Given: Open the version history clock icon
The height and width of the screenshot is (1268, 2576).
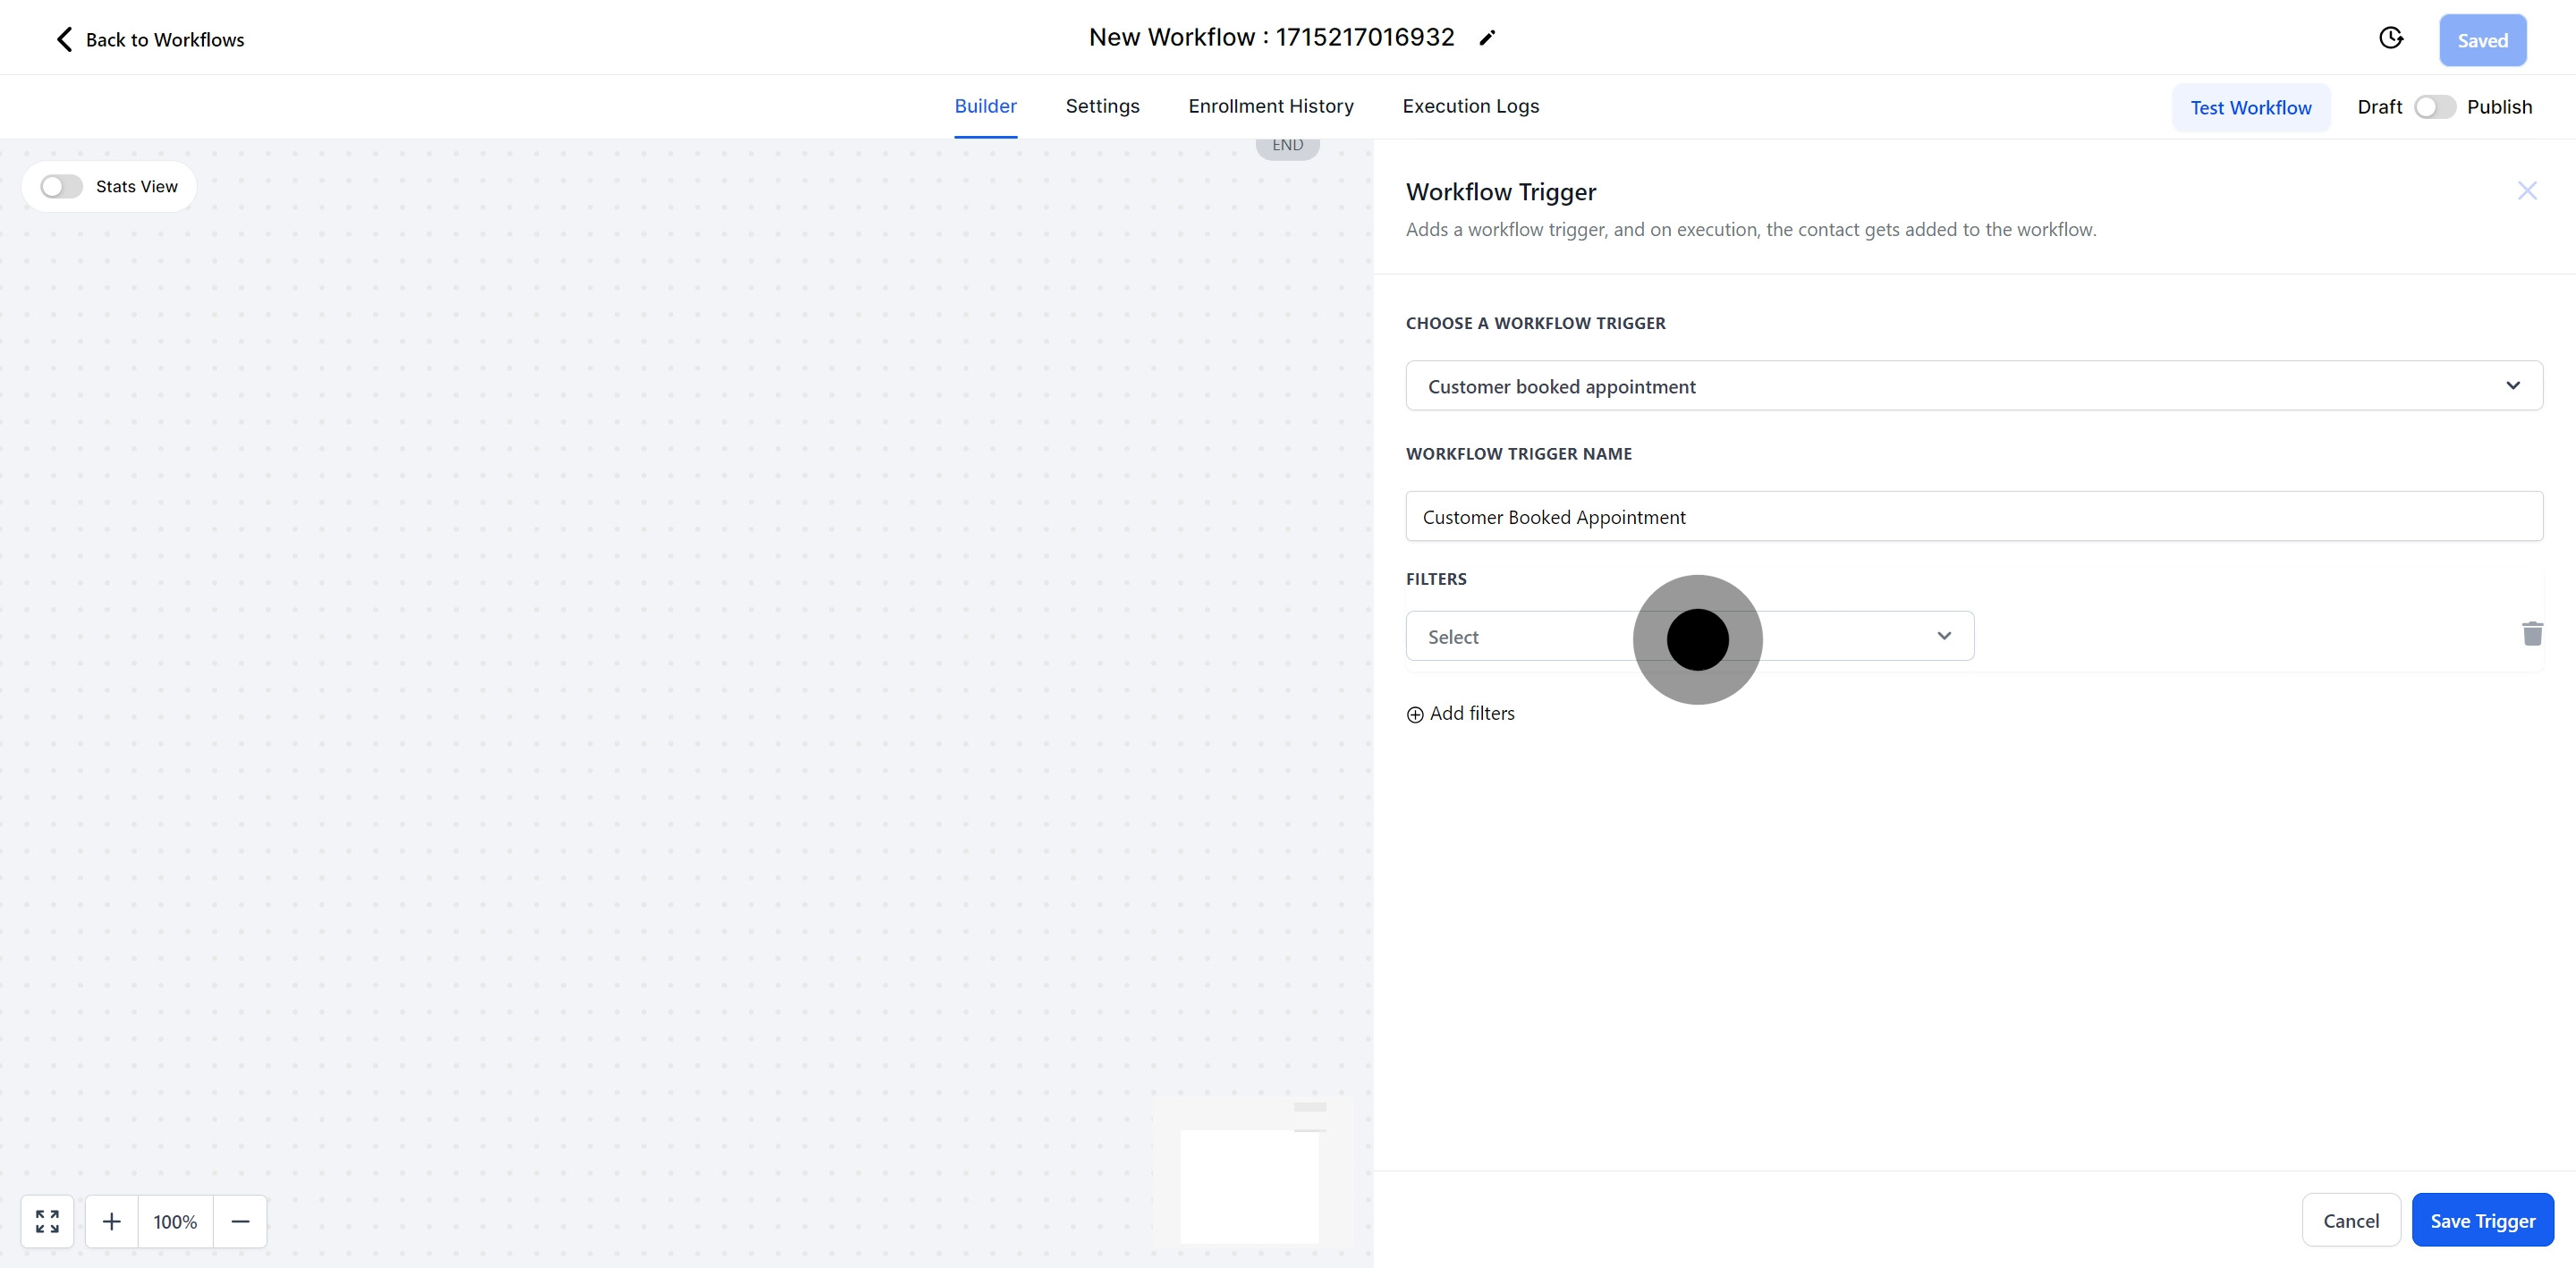Looking at the screenshot, I should [x=2390, y=38].
